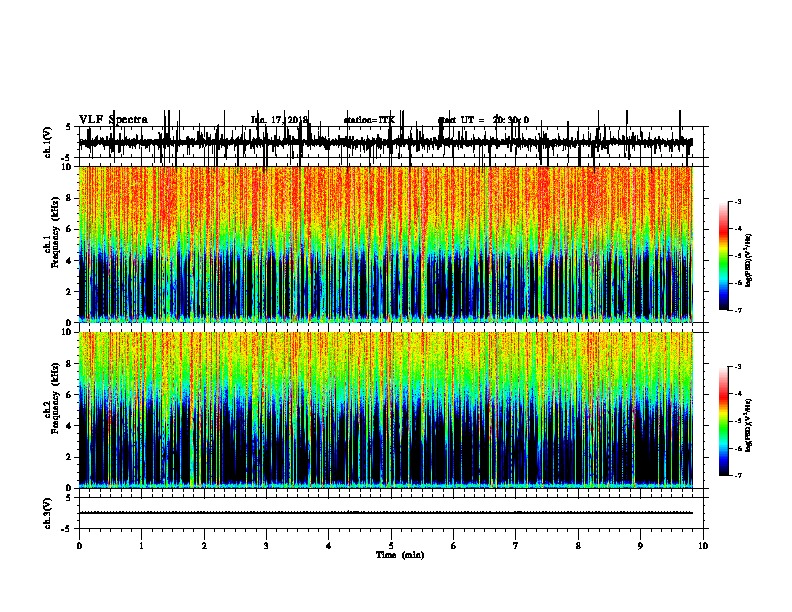The width and height of the screenshot is (792, 612).
Task: Click the VLF Spectra title text
Action: tap(113, 120)
